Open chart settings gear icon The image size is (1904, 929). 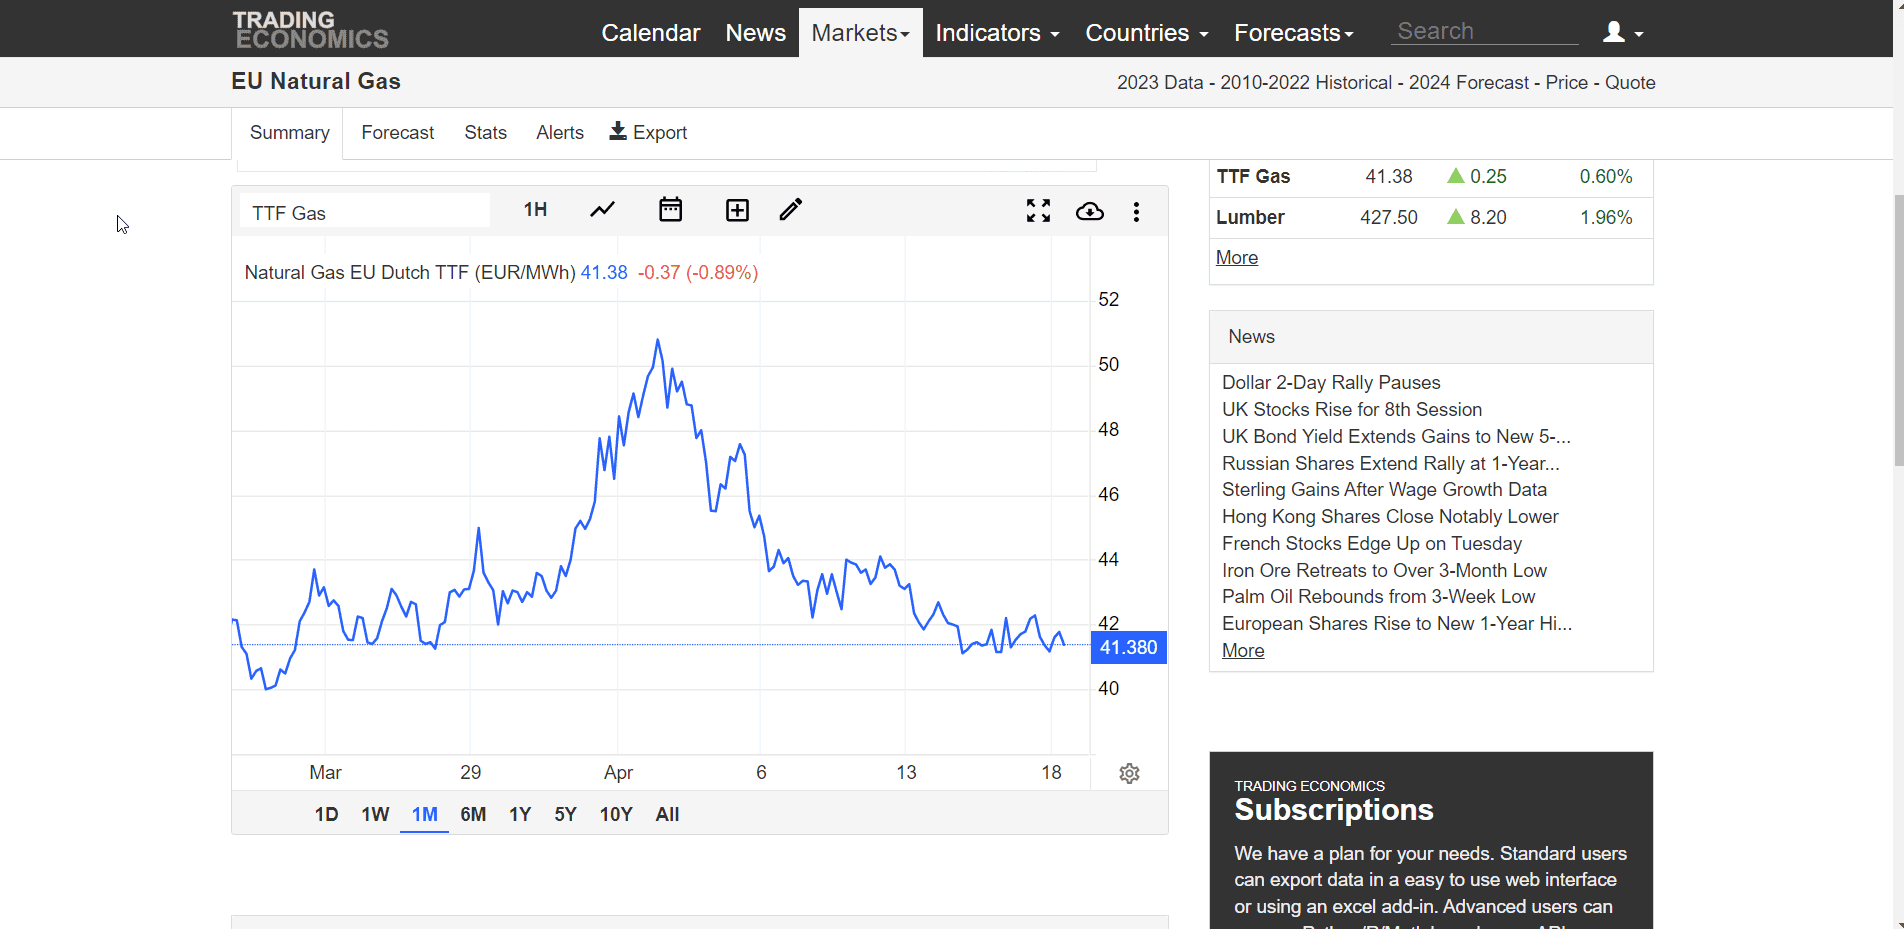(1129, 773)
